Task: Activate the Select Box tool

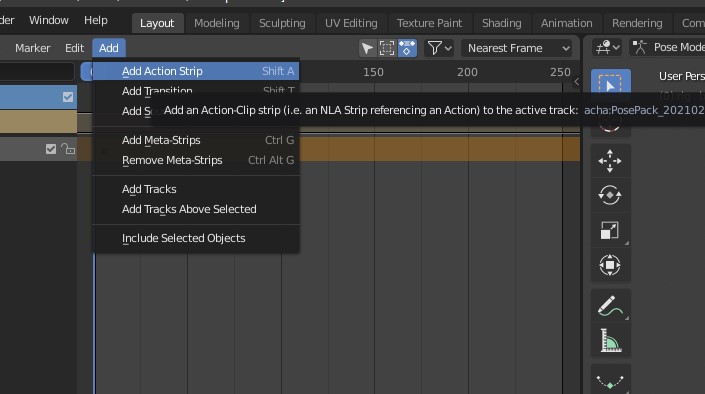Action: pos(610,82)
